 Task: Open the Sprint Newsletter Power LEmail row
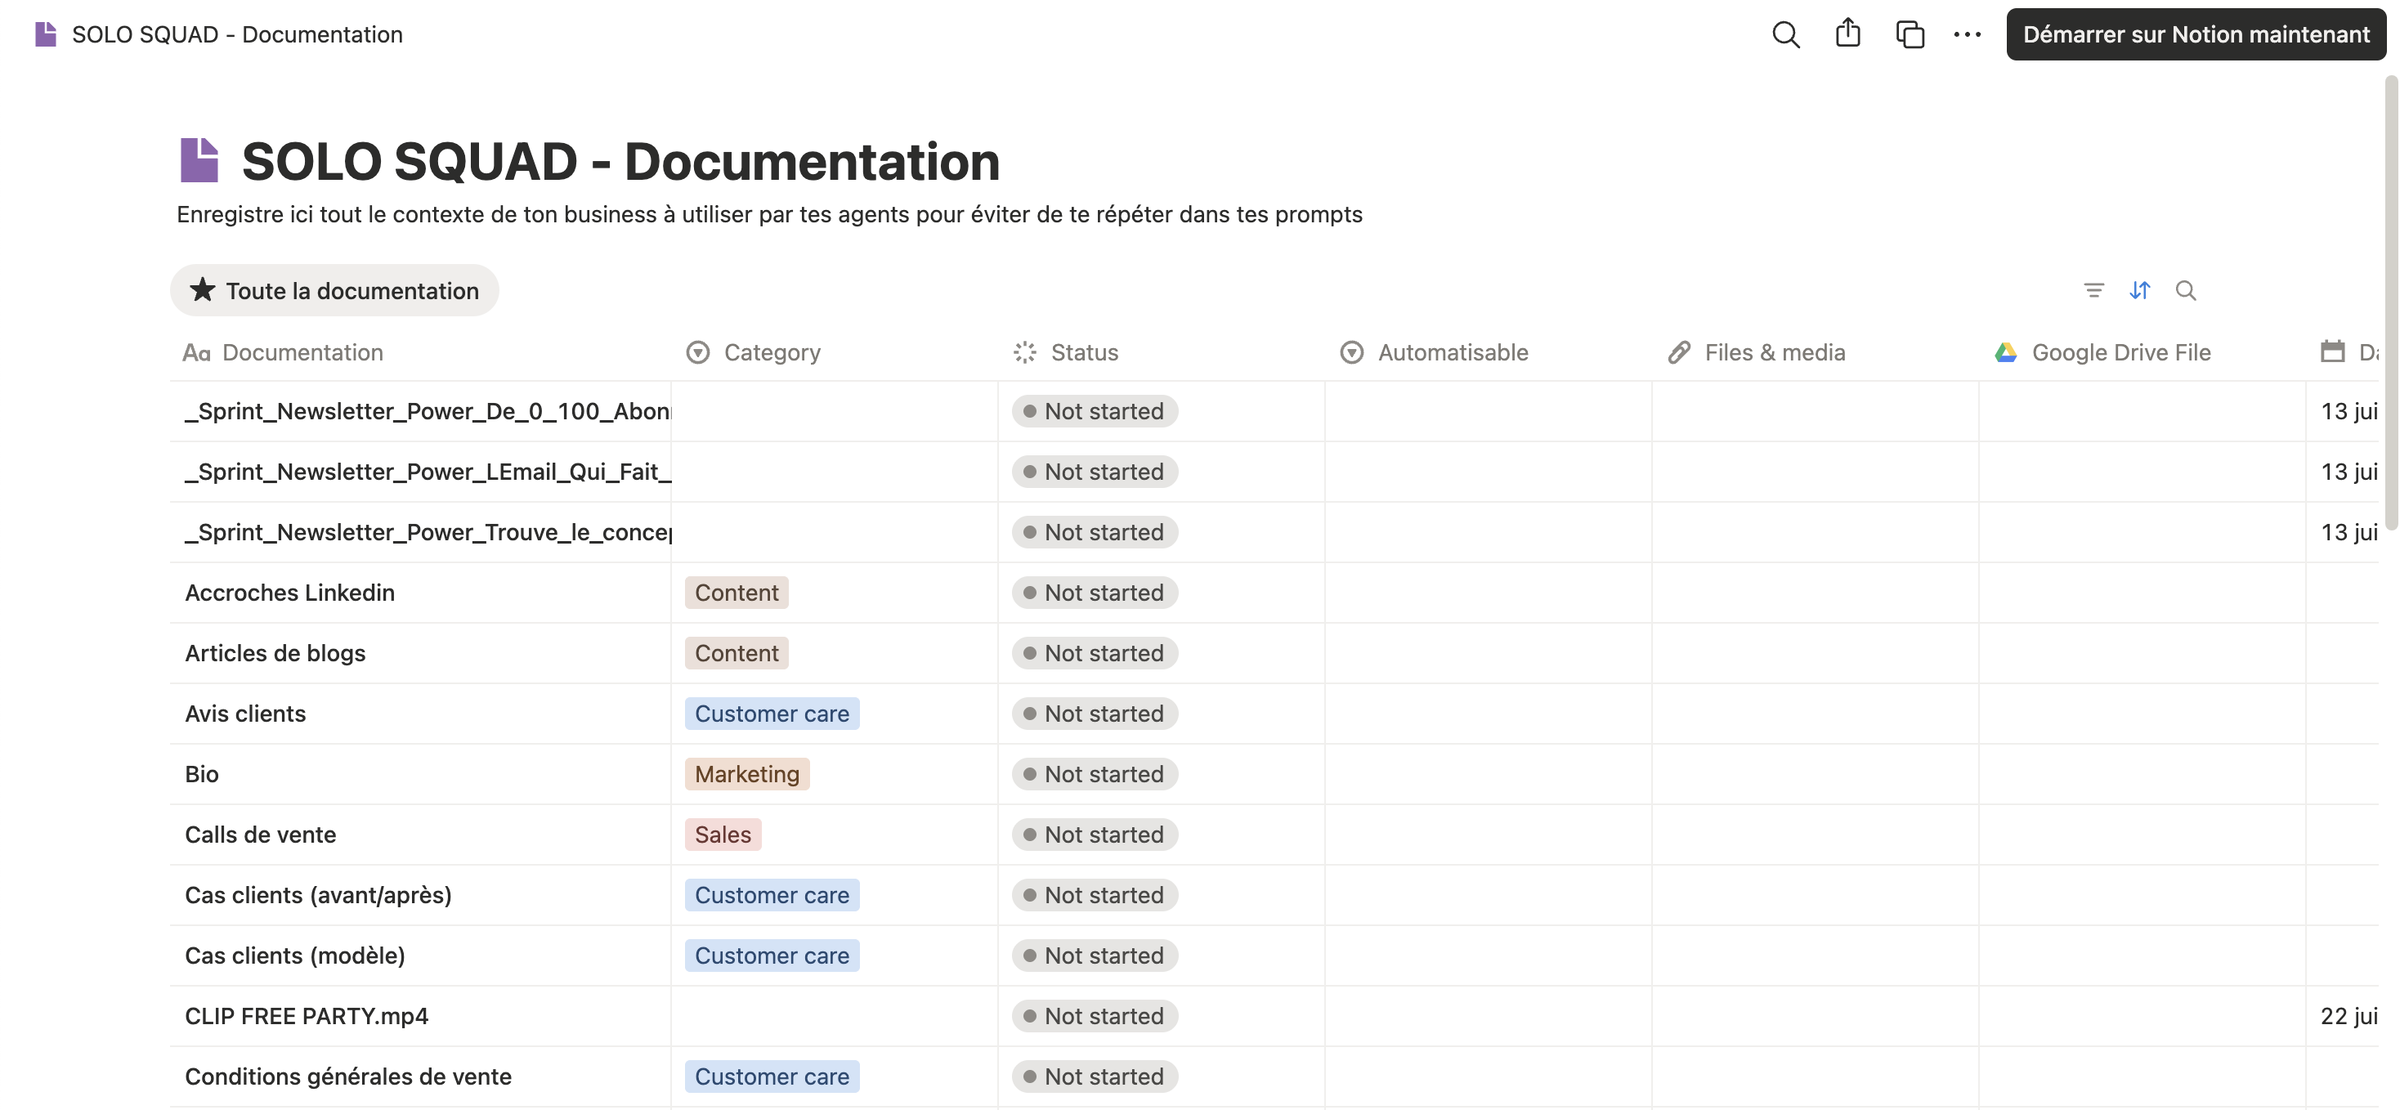pyautogui.click(x=427, y=472)
